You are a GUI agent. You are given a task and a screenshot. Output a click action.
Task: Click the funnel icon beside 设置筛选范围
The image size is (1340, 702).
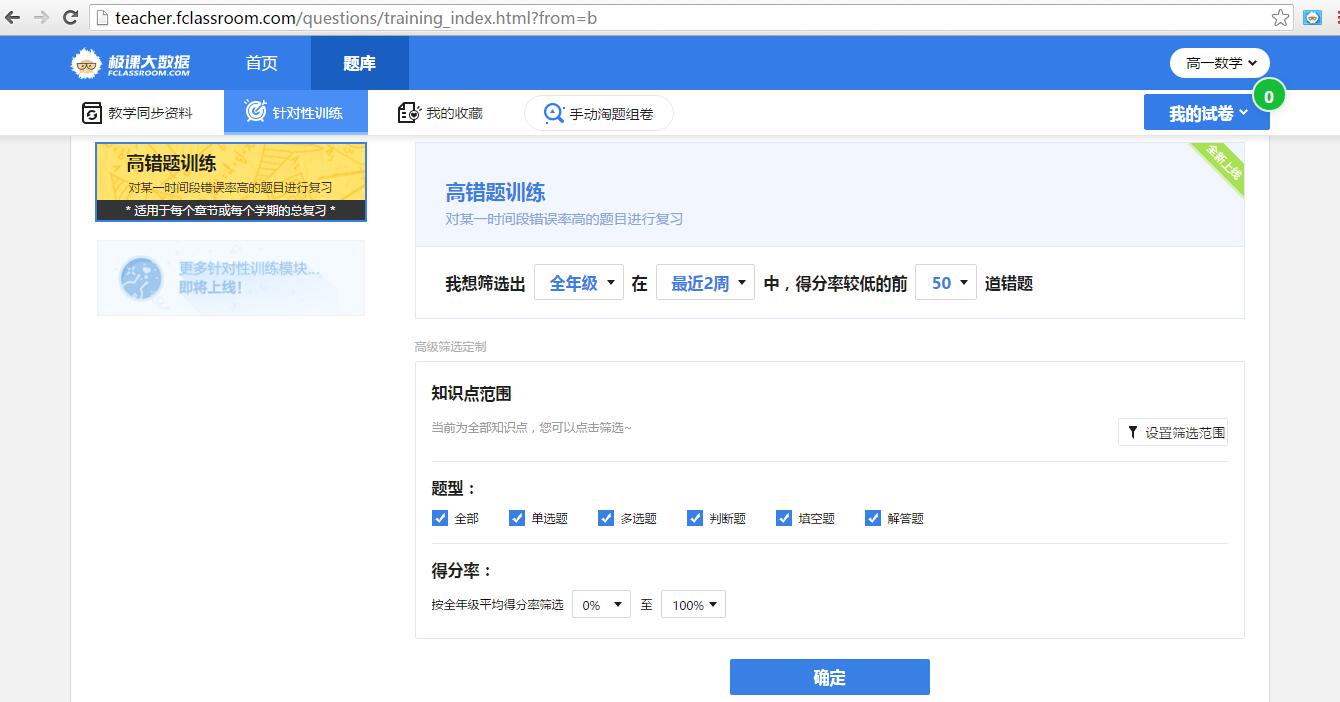coord(1132,432)
